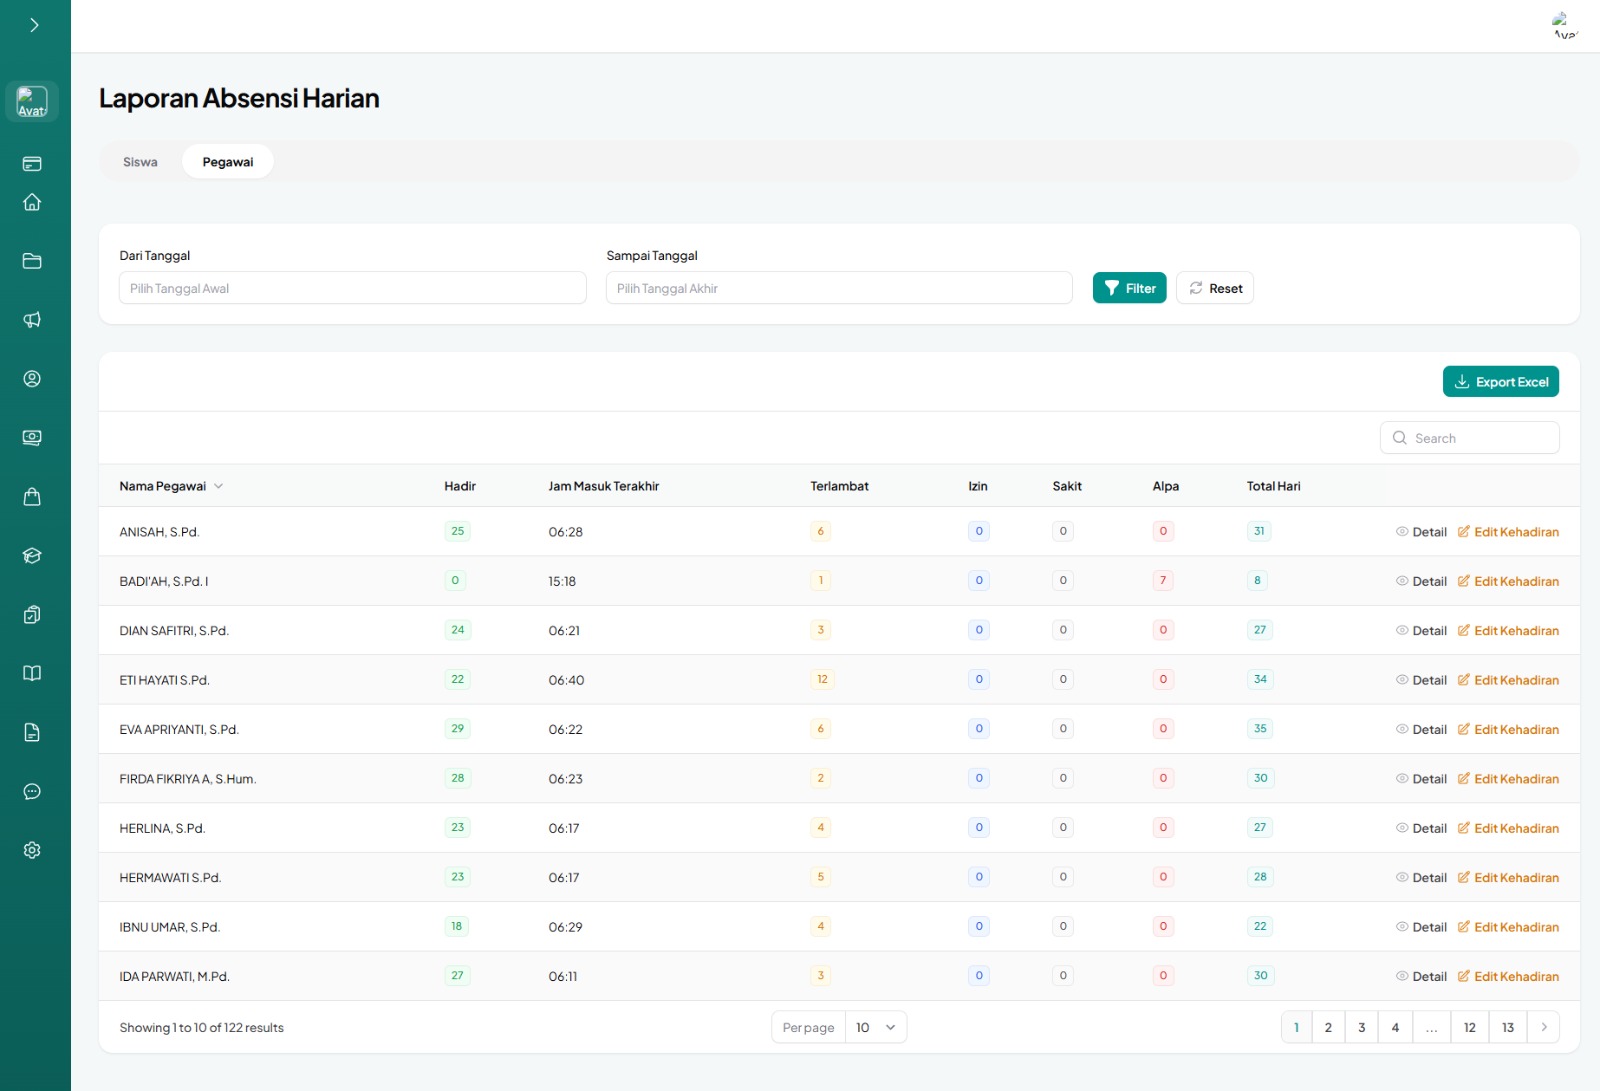Jump to page 13 in pagination
The image size is (1600, 1091).
coord(1508,1027)
